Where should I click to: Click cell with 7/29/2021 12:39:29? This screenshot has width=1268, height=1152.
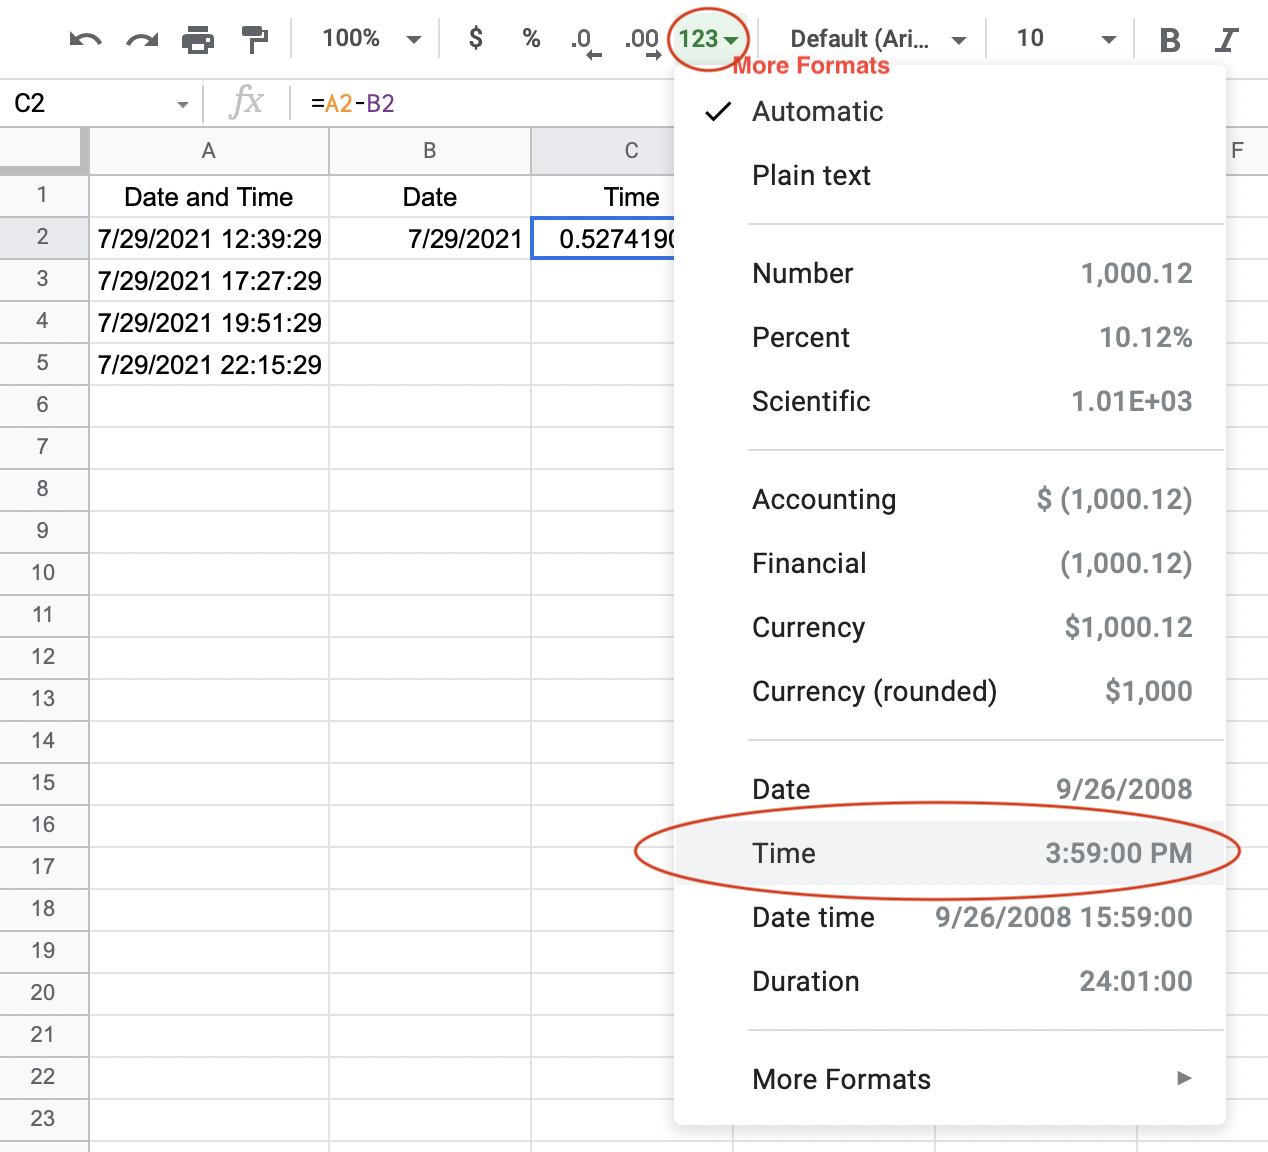209,239
